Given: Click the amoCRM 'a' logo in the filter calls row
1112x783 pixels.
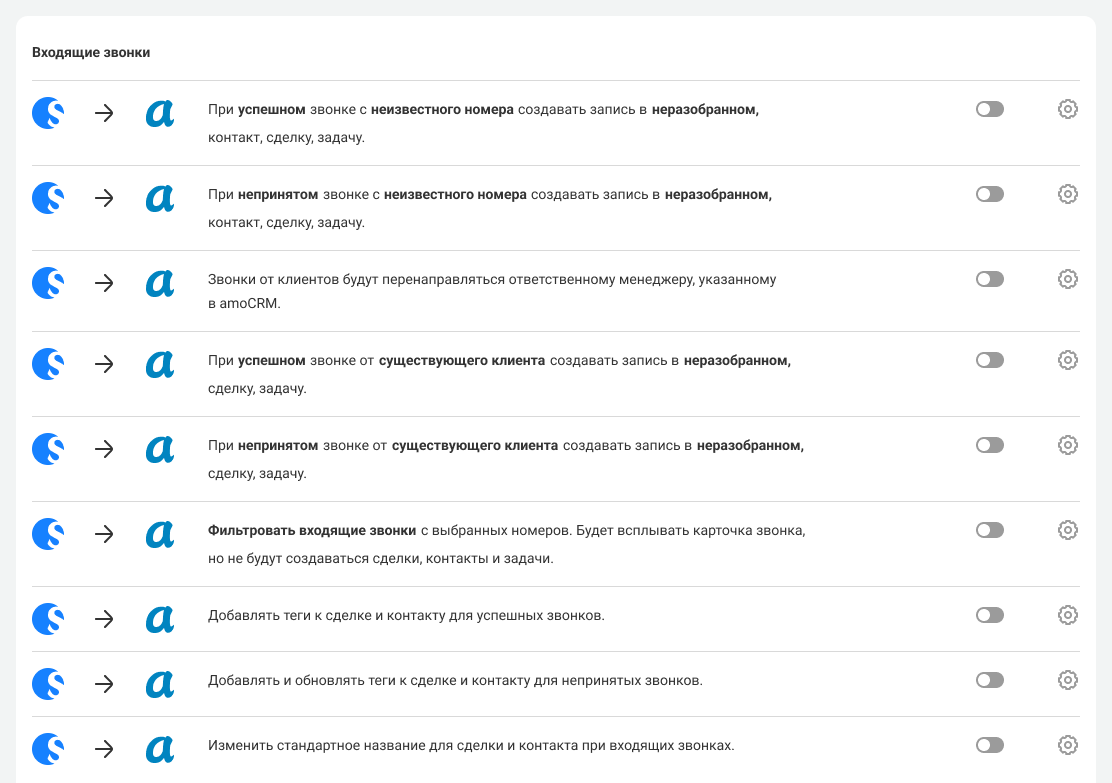Looking at the screenshot, I should click(x=160, y=534).
